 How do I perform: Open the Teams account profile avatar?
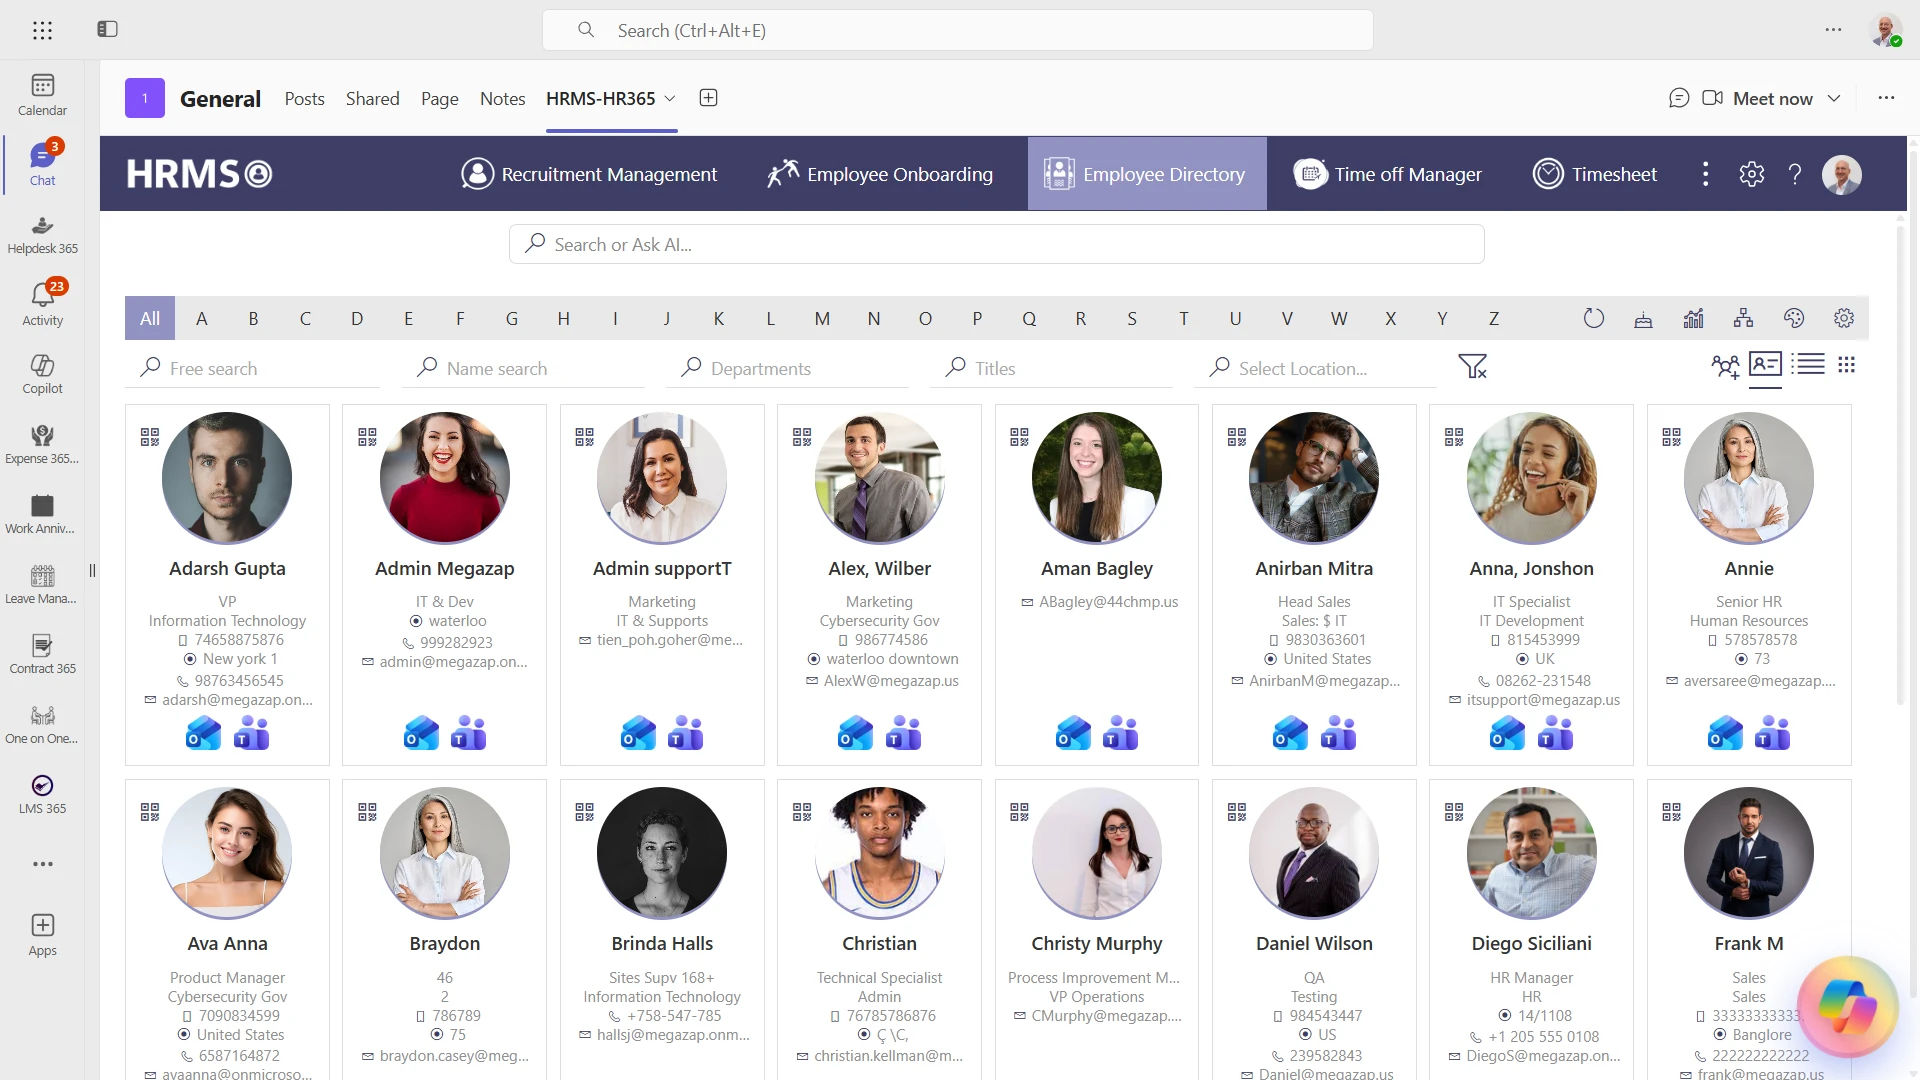point(1885,30)
